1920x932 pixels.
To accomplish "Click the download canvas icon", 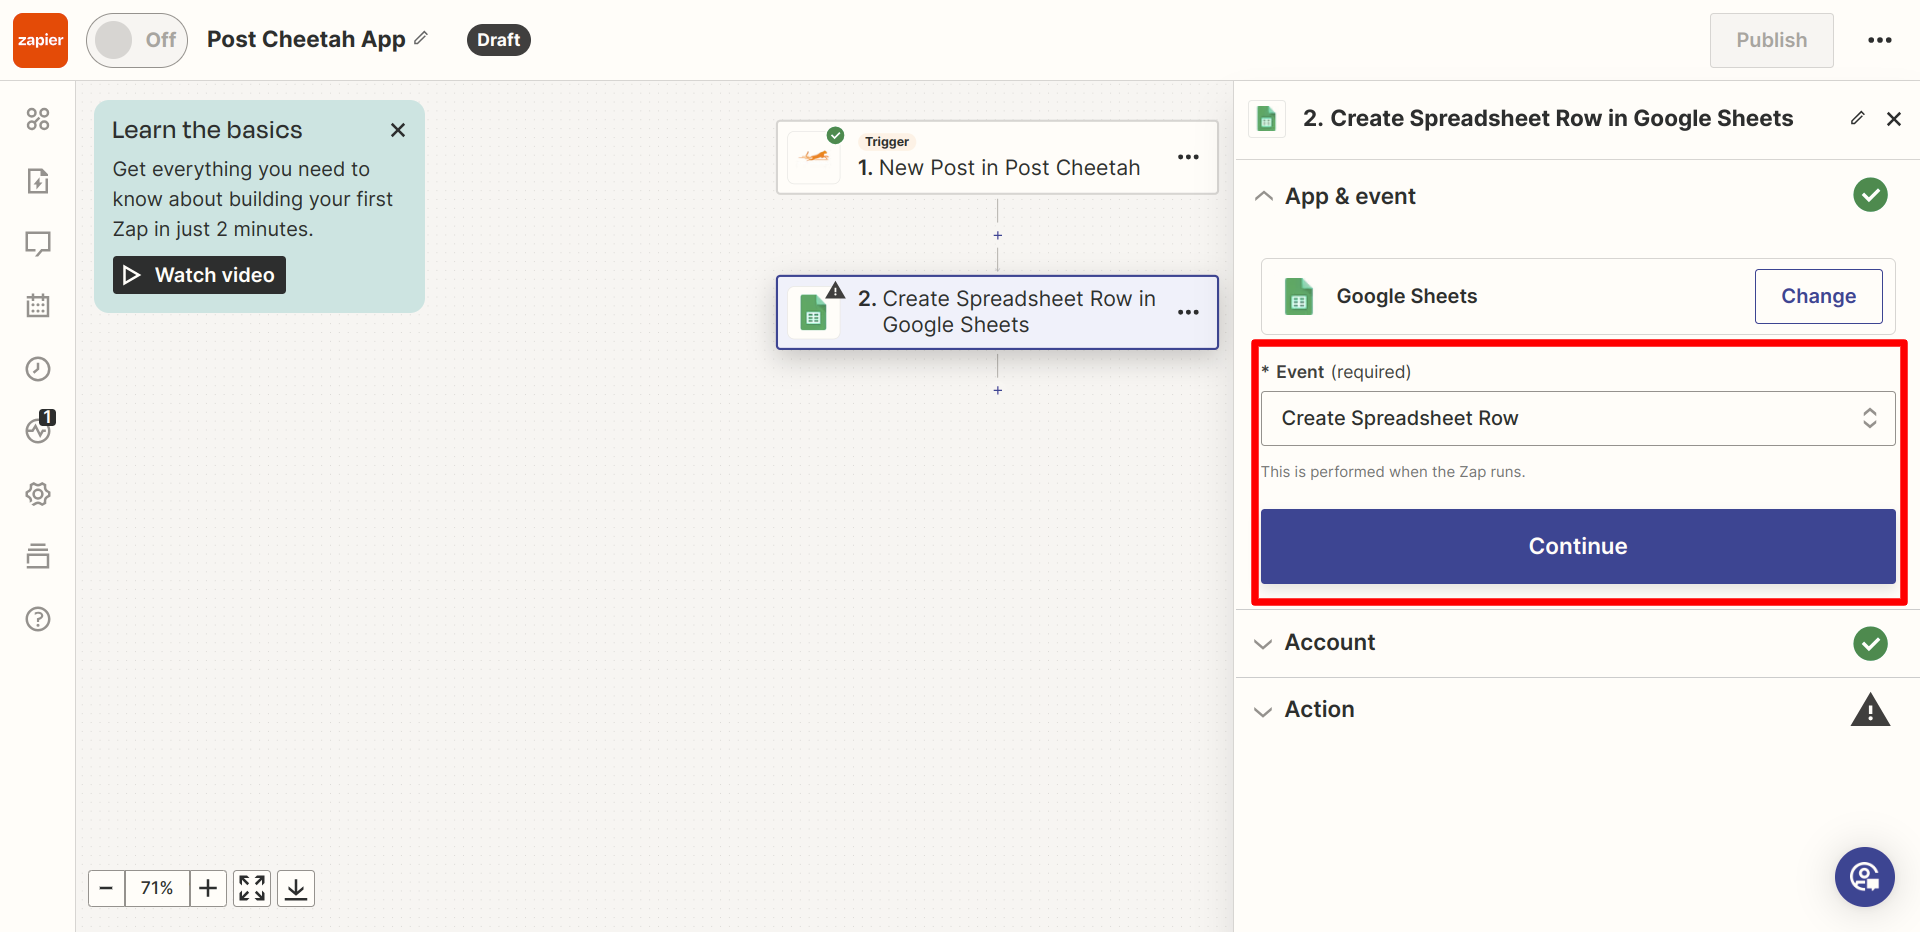I will click(x=296, y=888).
